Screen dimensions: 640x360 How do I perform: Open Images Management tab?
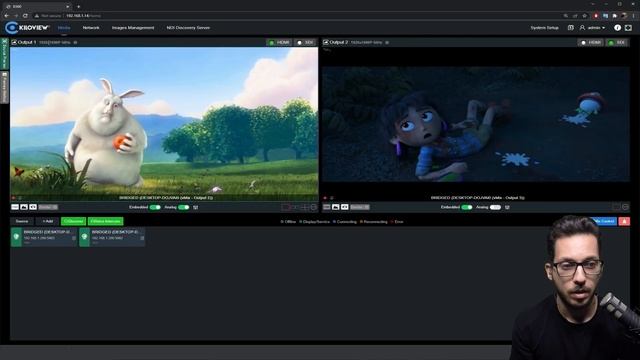coord(133,28)
